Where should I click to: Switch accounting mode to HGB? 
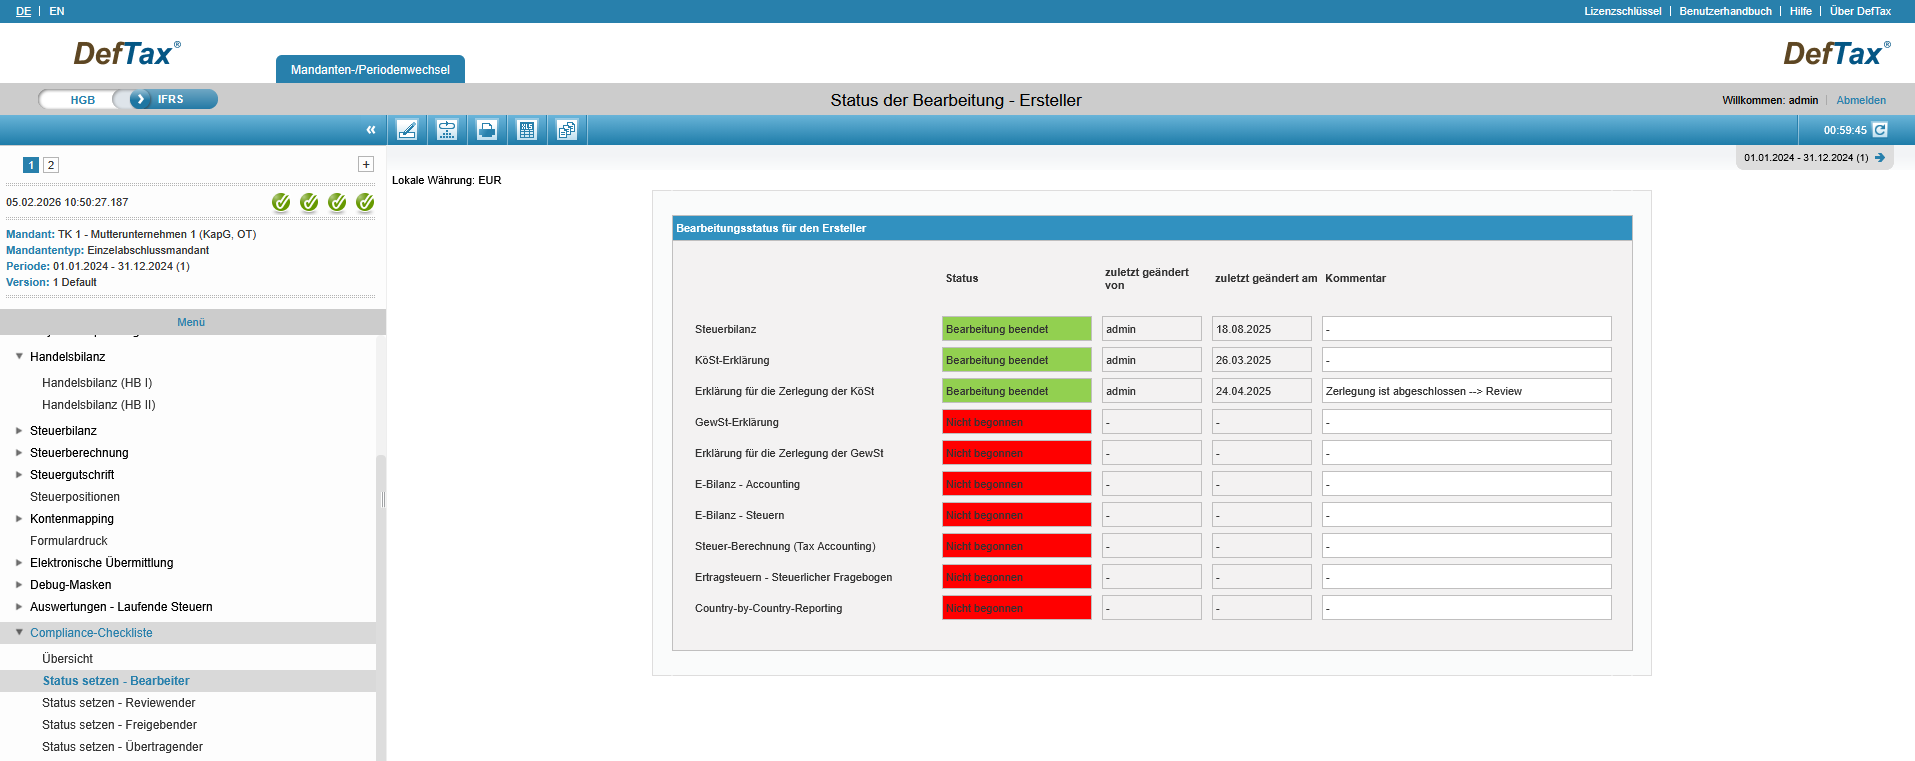[x=82, y=100]
